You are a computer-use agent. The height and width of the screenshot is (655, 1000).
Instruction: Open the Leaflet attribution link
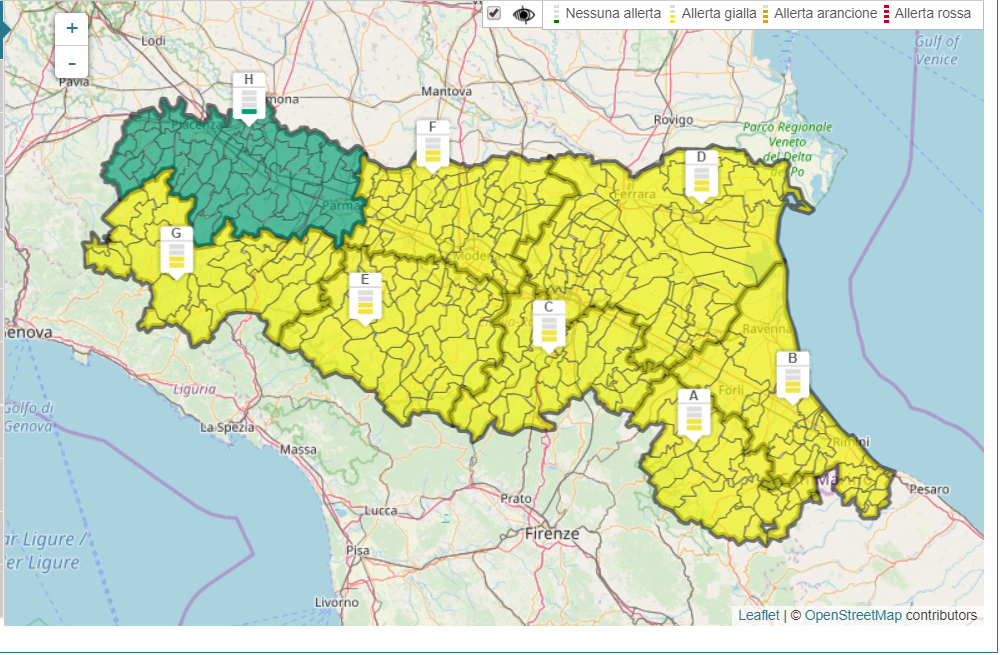tap(758, 615)
